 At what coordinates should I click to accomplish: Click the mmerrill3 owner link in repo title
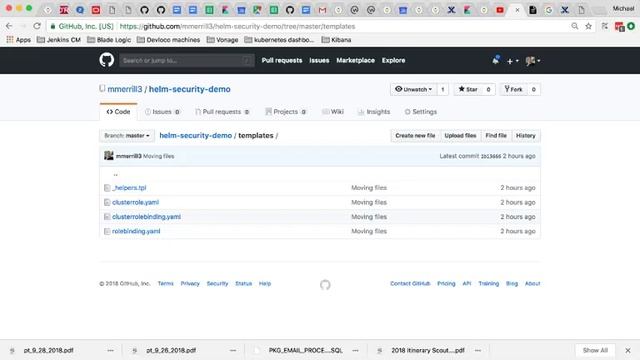[x=125, y=89]
